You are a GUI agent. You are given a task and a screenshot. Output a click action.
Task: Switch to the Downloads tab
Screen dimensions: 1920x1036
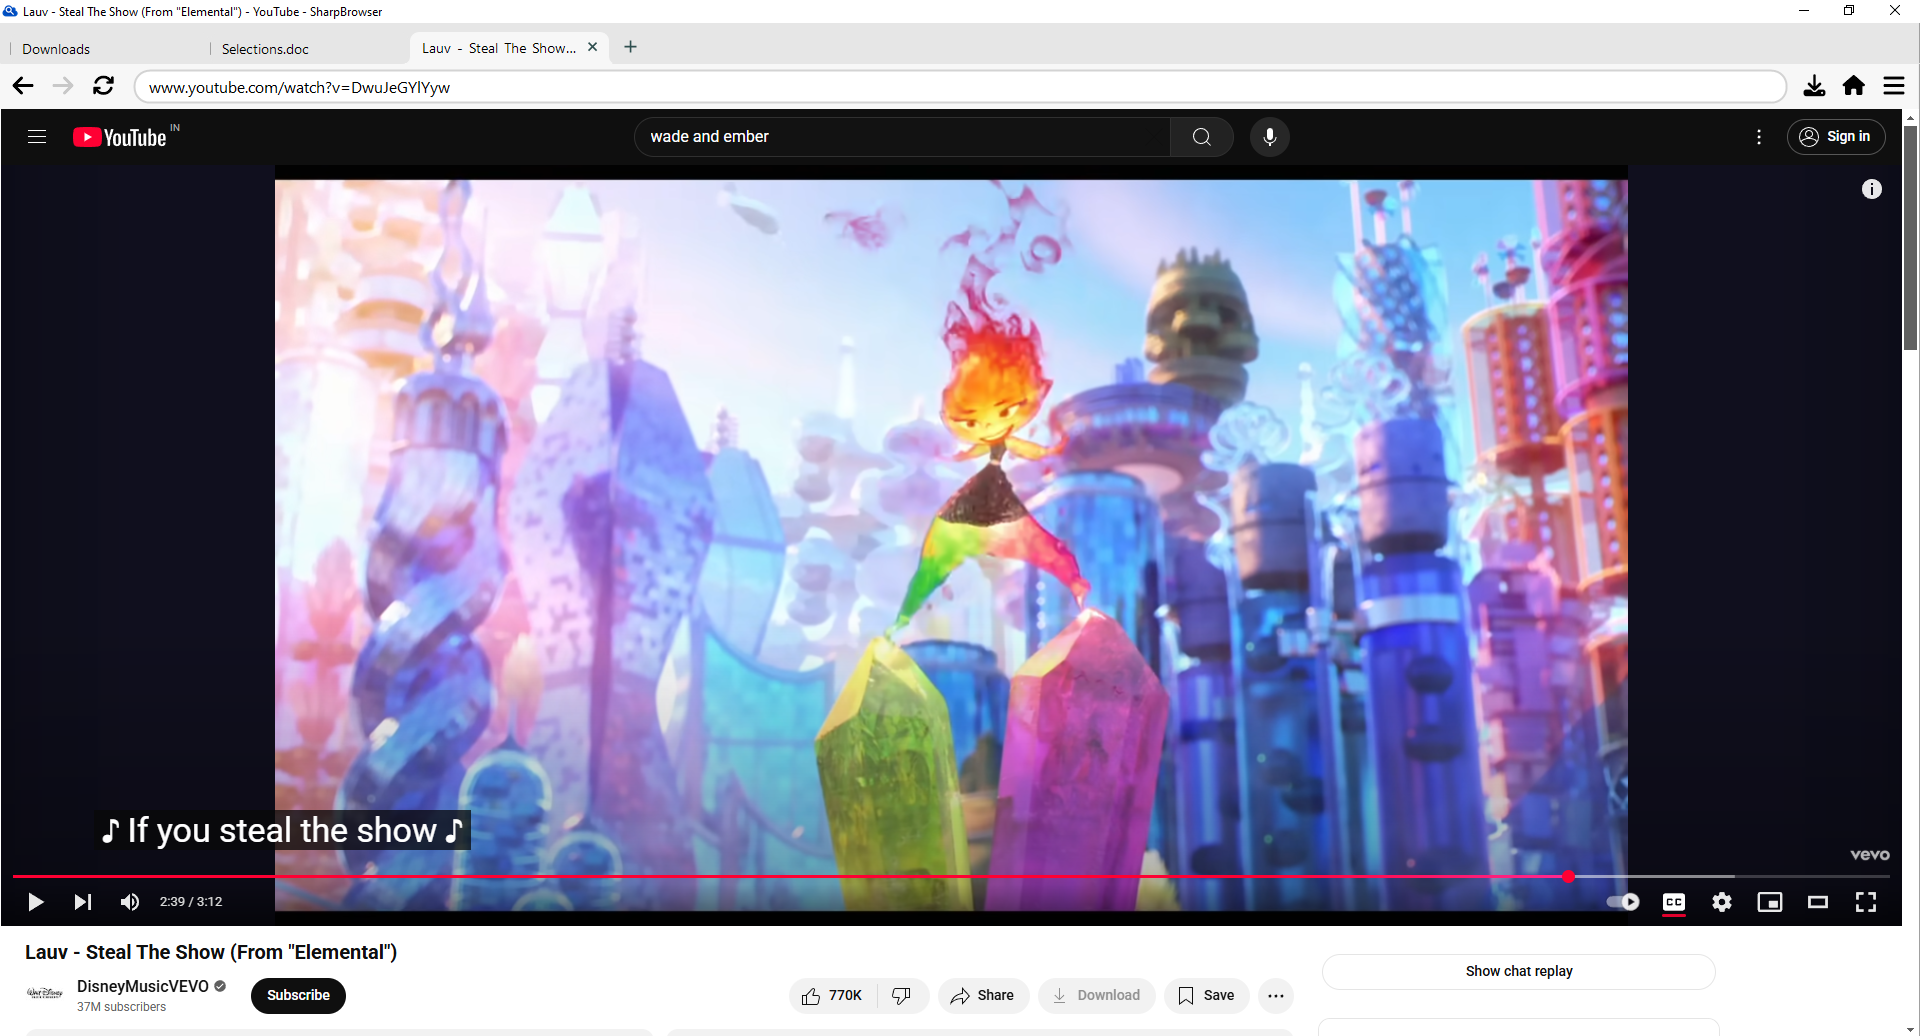point(105,49)
